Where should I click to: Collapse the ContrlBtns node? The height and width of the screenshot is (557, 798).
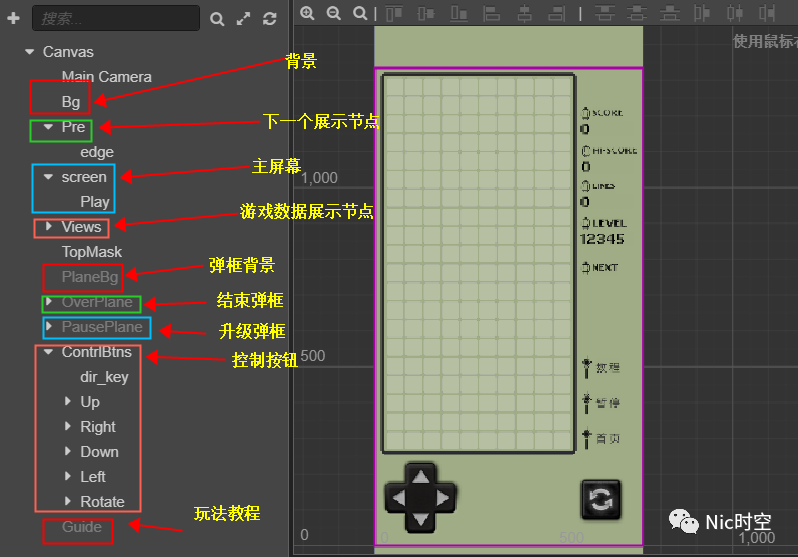coord(48,352)
